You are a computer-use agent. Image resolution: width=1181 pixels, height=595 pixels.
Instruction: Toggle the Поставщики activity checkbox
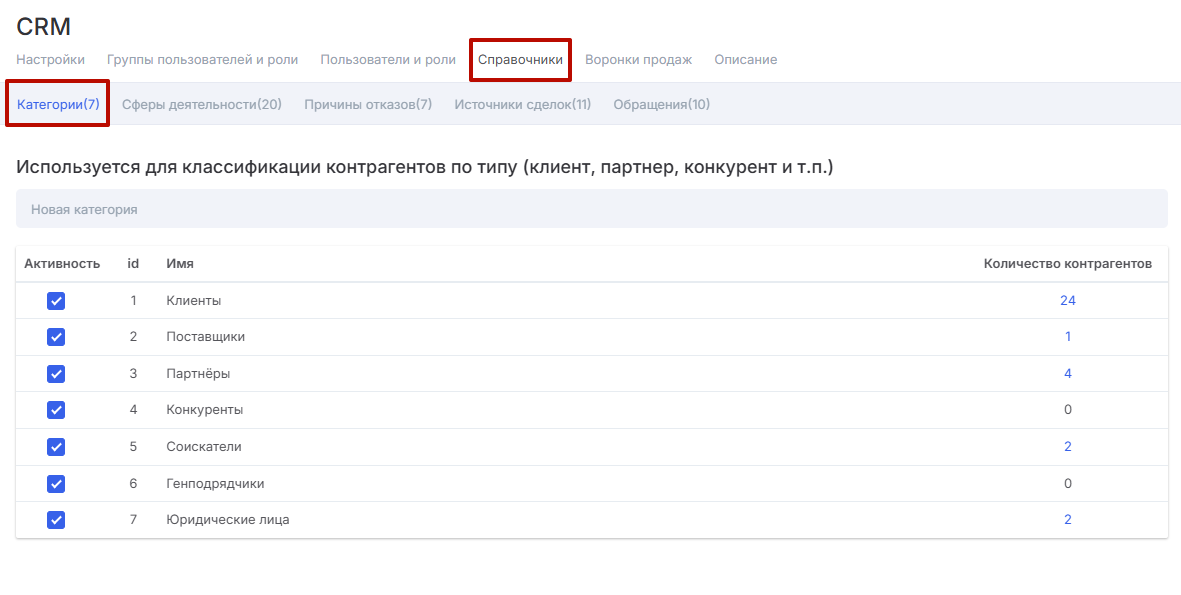pos(56,337)
